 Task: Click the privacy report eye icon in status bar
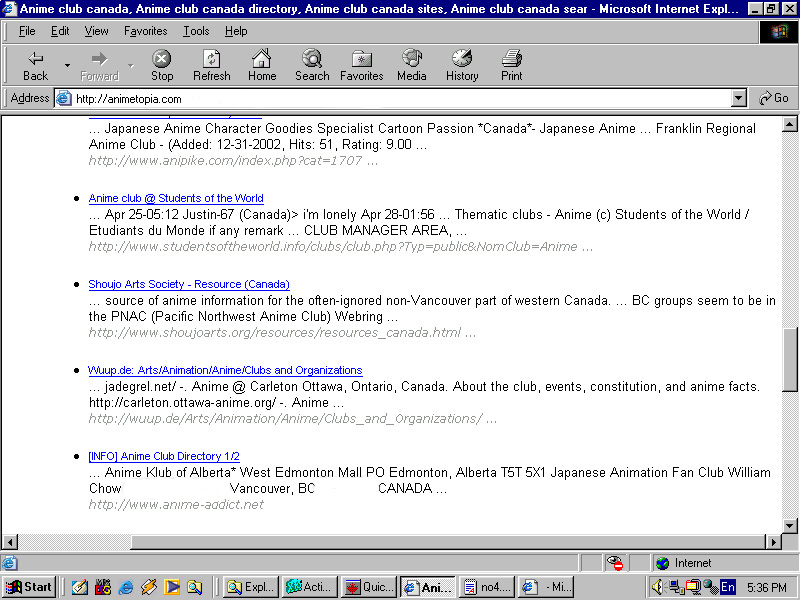pyautogui.click(x=615, y=563)
